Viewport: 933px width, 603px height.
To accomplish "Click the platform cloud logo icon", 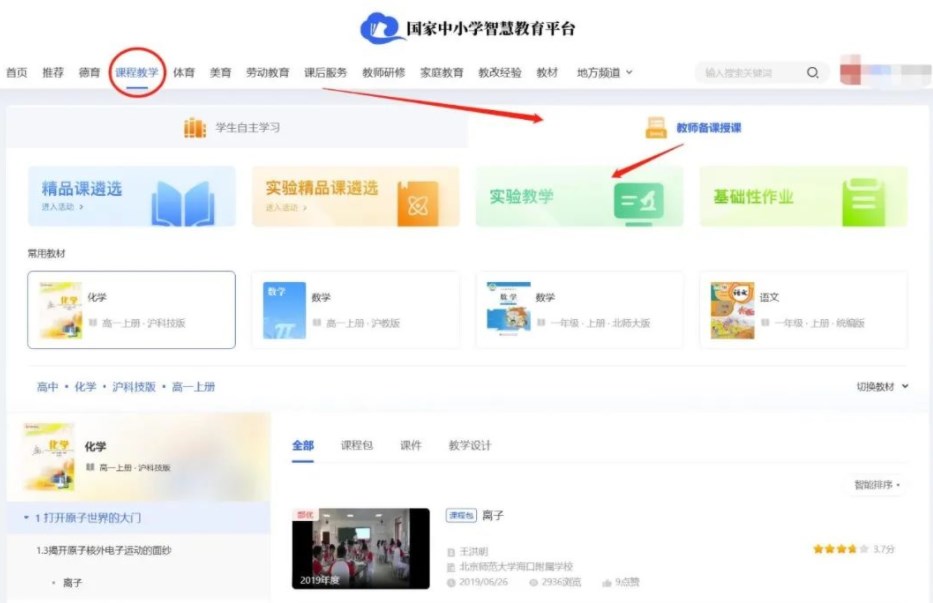I will pyautogui.click(x=381, y=28).
